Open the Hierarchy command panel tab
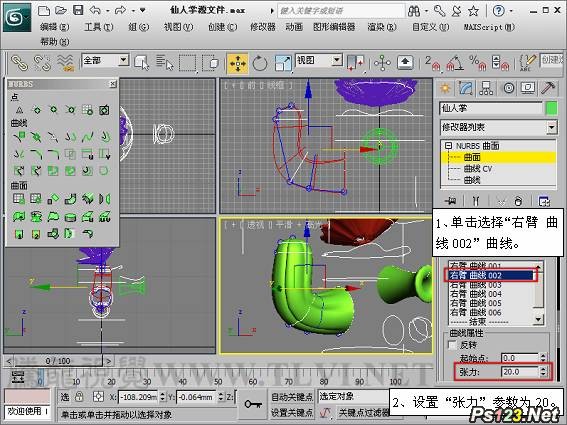 pyautogui.click(x=486, y=88)
